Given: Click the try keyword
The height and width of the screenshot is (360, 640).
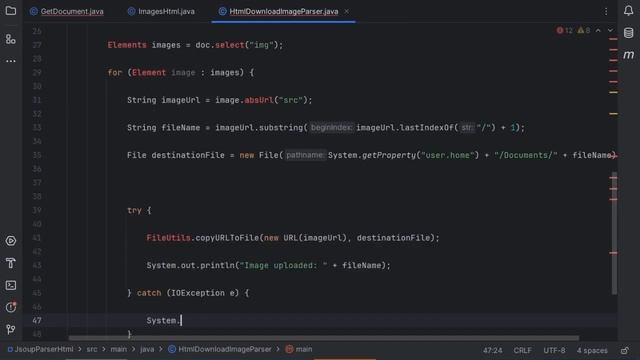Looking at the screenshot, I should click(x=134, y=210).
